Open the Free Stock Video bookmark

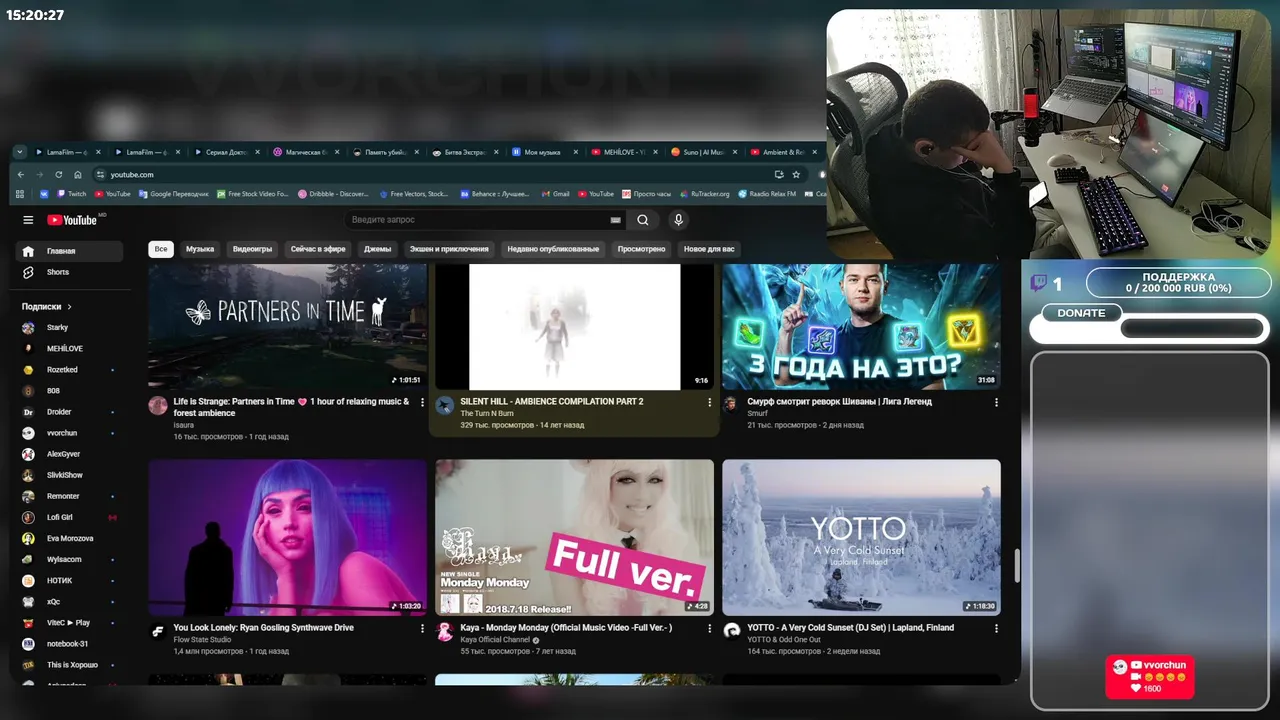coord(252,194)
